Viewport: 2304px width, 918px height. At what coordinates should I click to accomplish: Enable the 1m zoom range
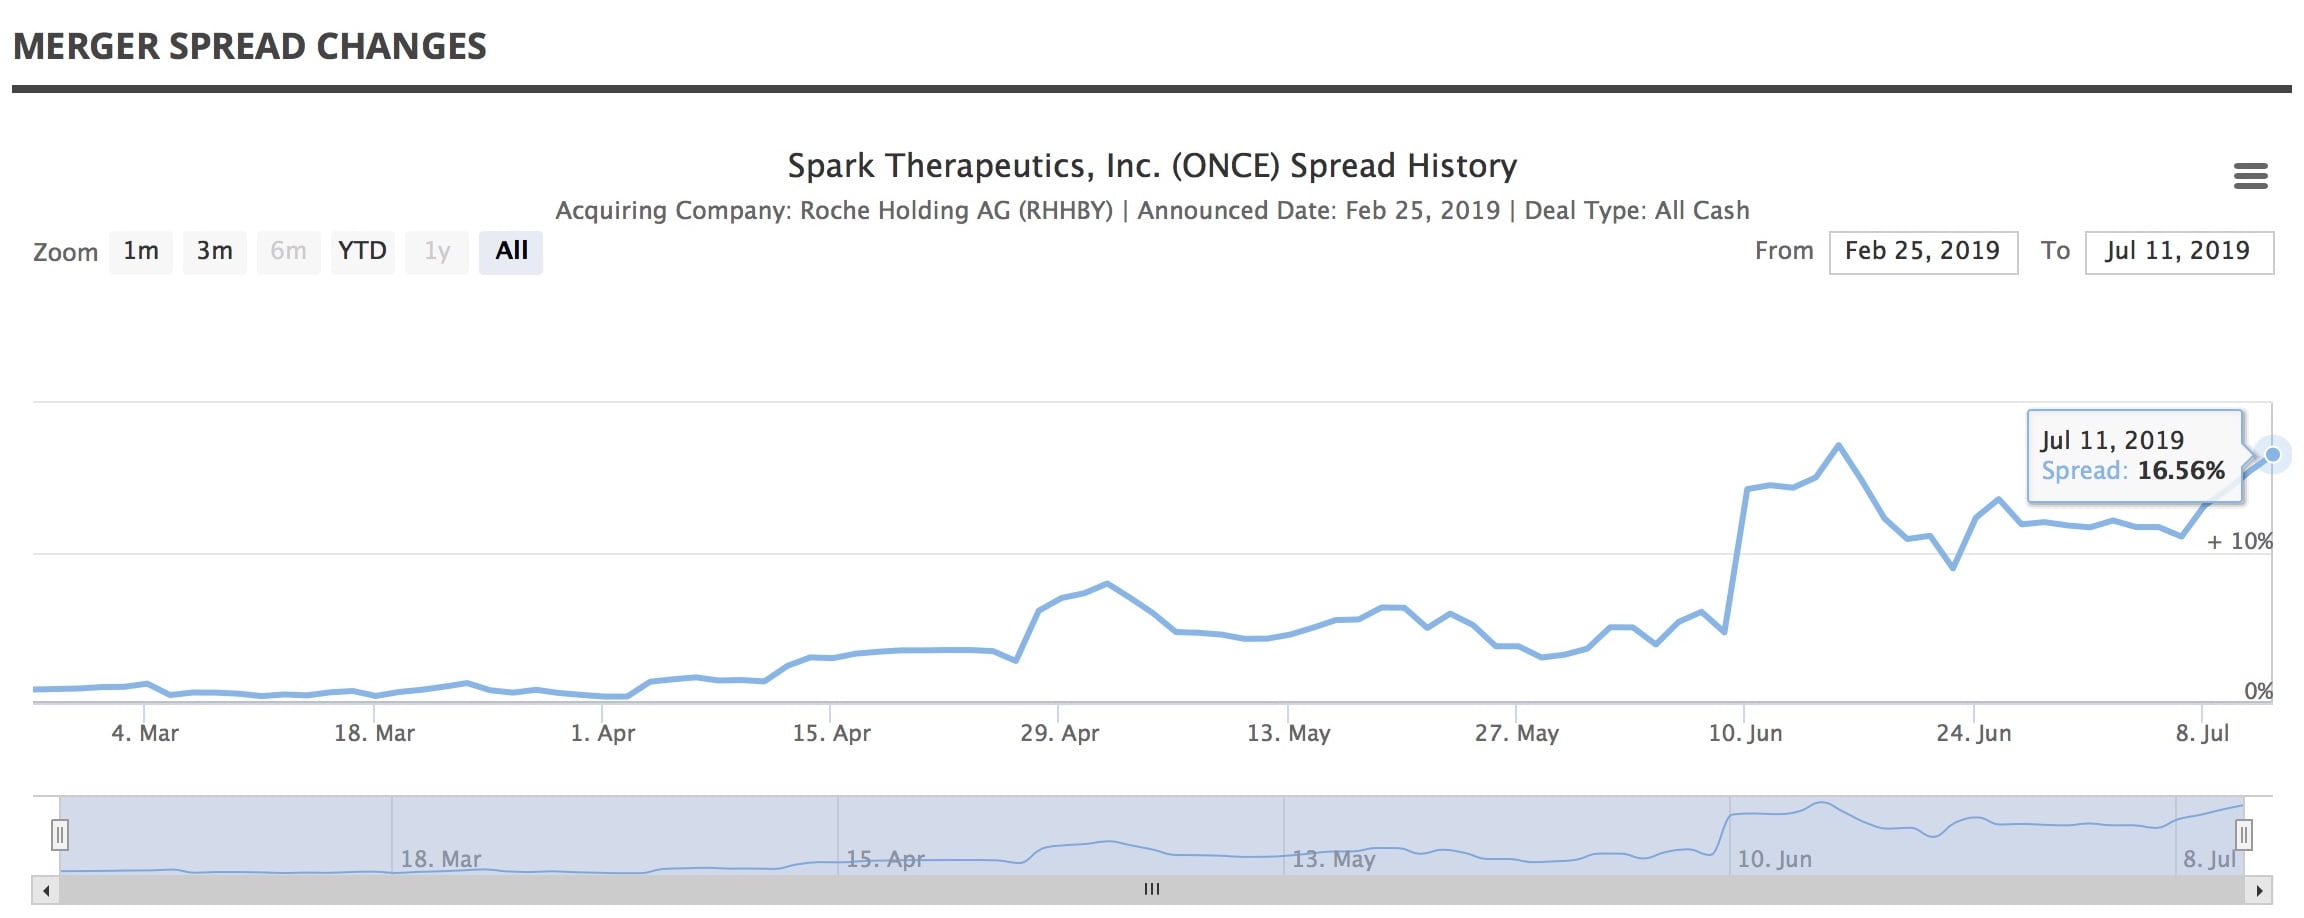click(x=140, y=251)
